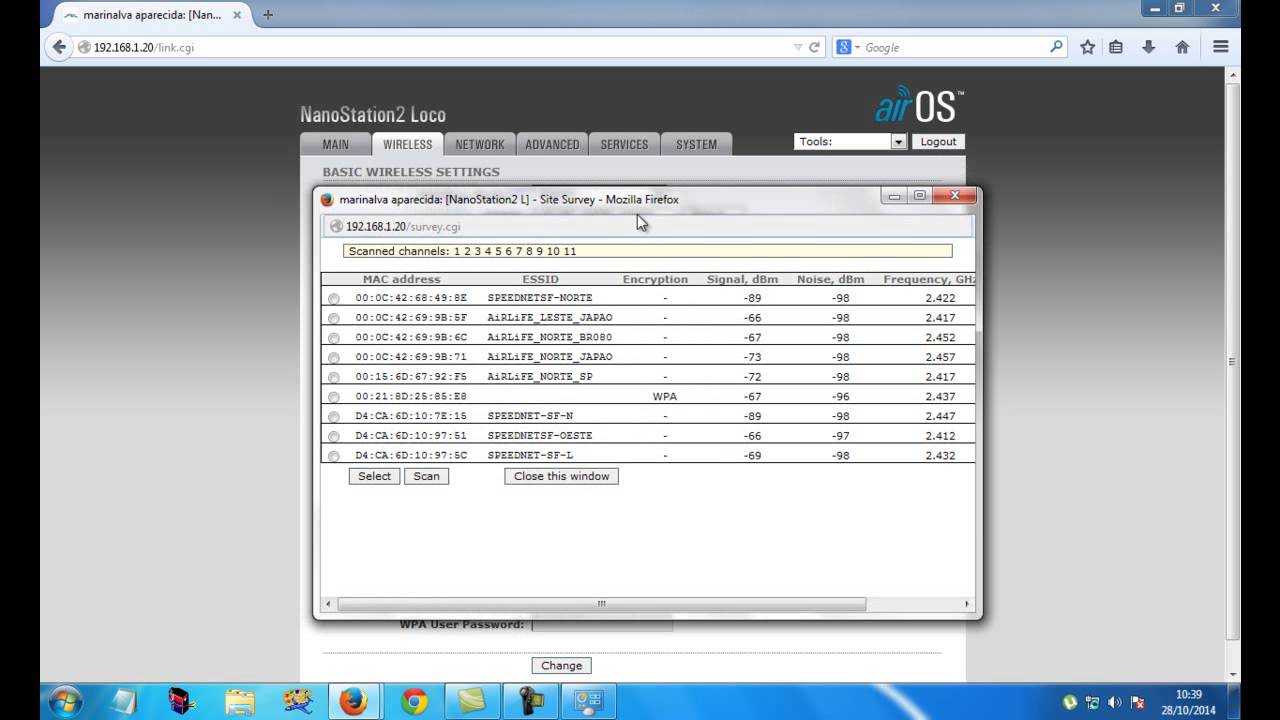This screenshot has width=1280, height=720.
Task: Open the downloads arrow icon
Action: coord(1150,47)
